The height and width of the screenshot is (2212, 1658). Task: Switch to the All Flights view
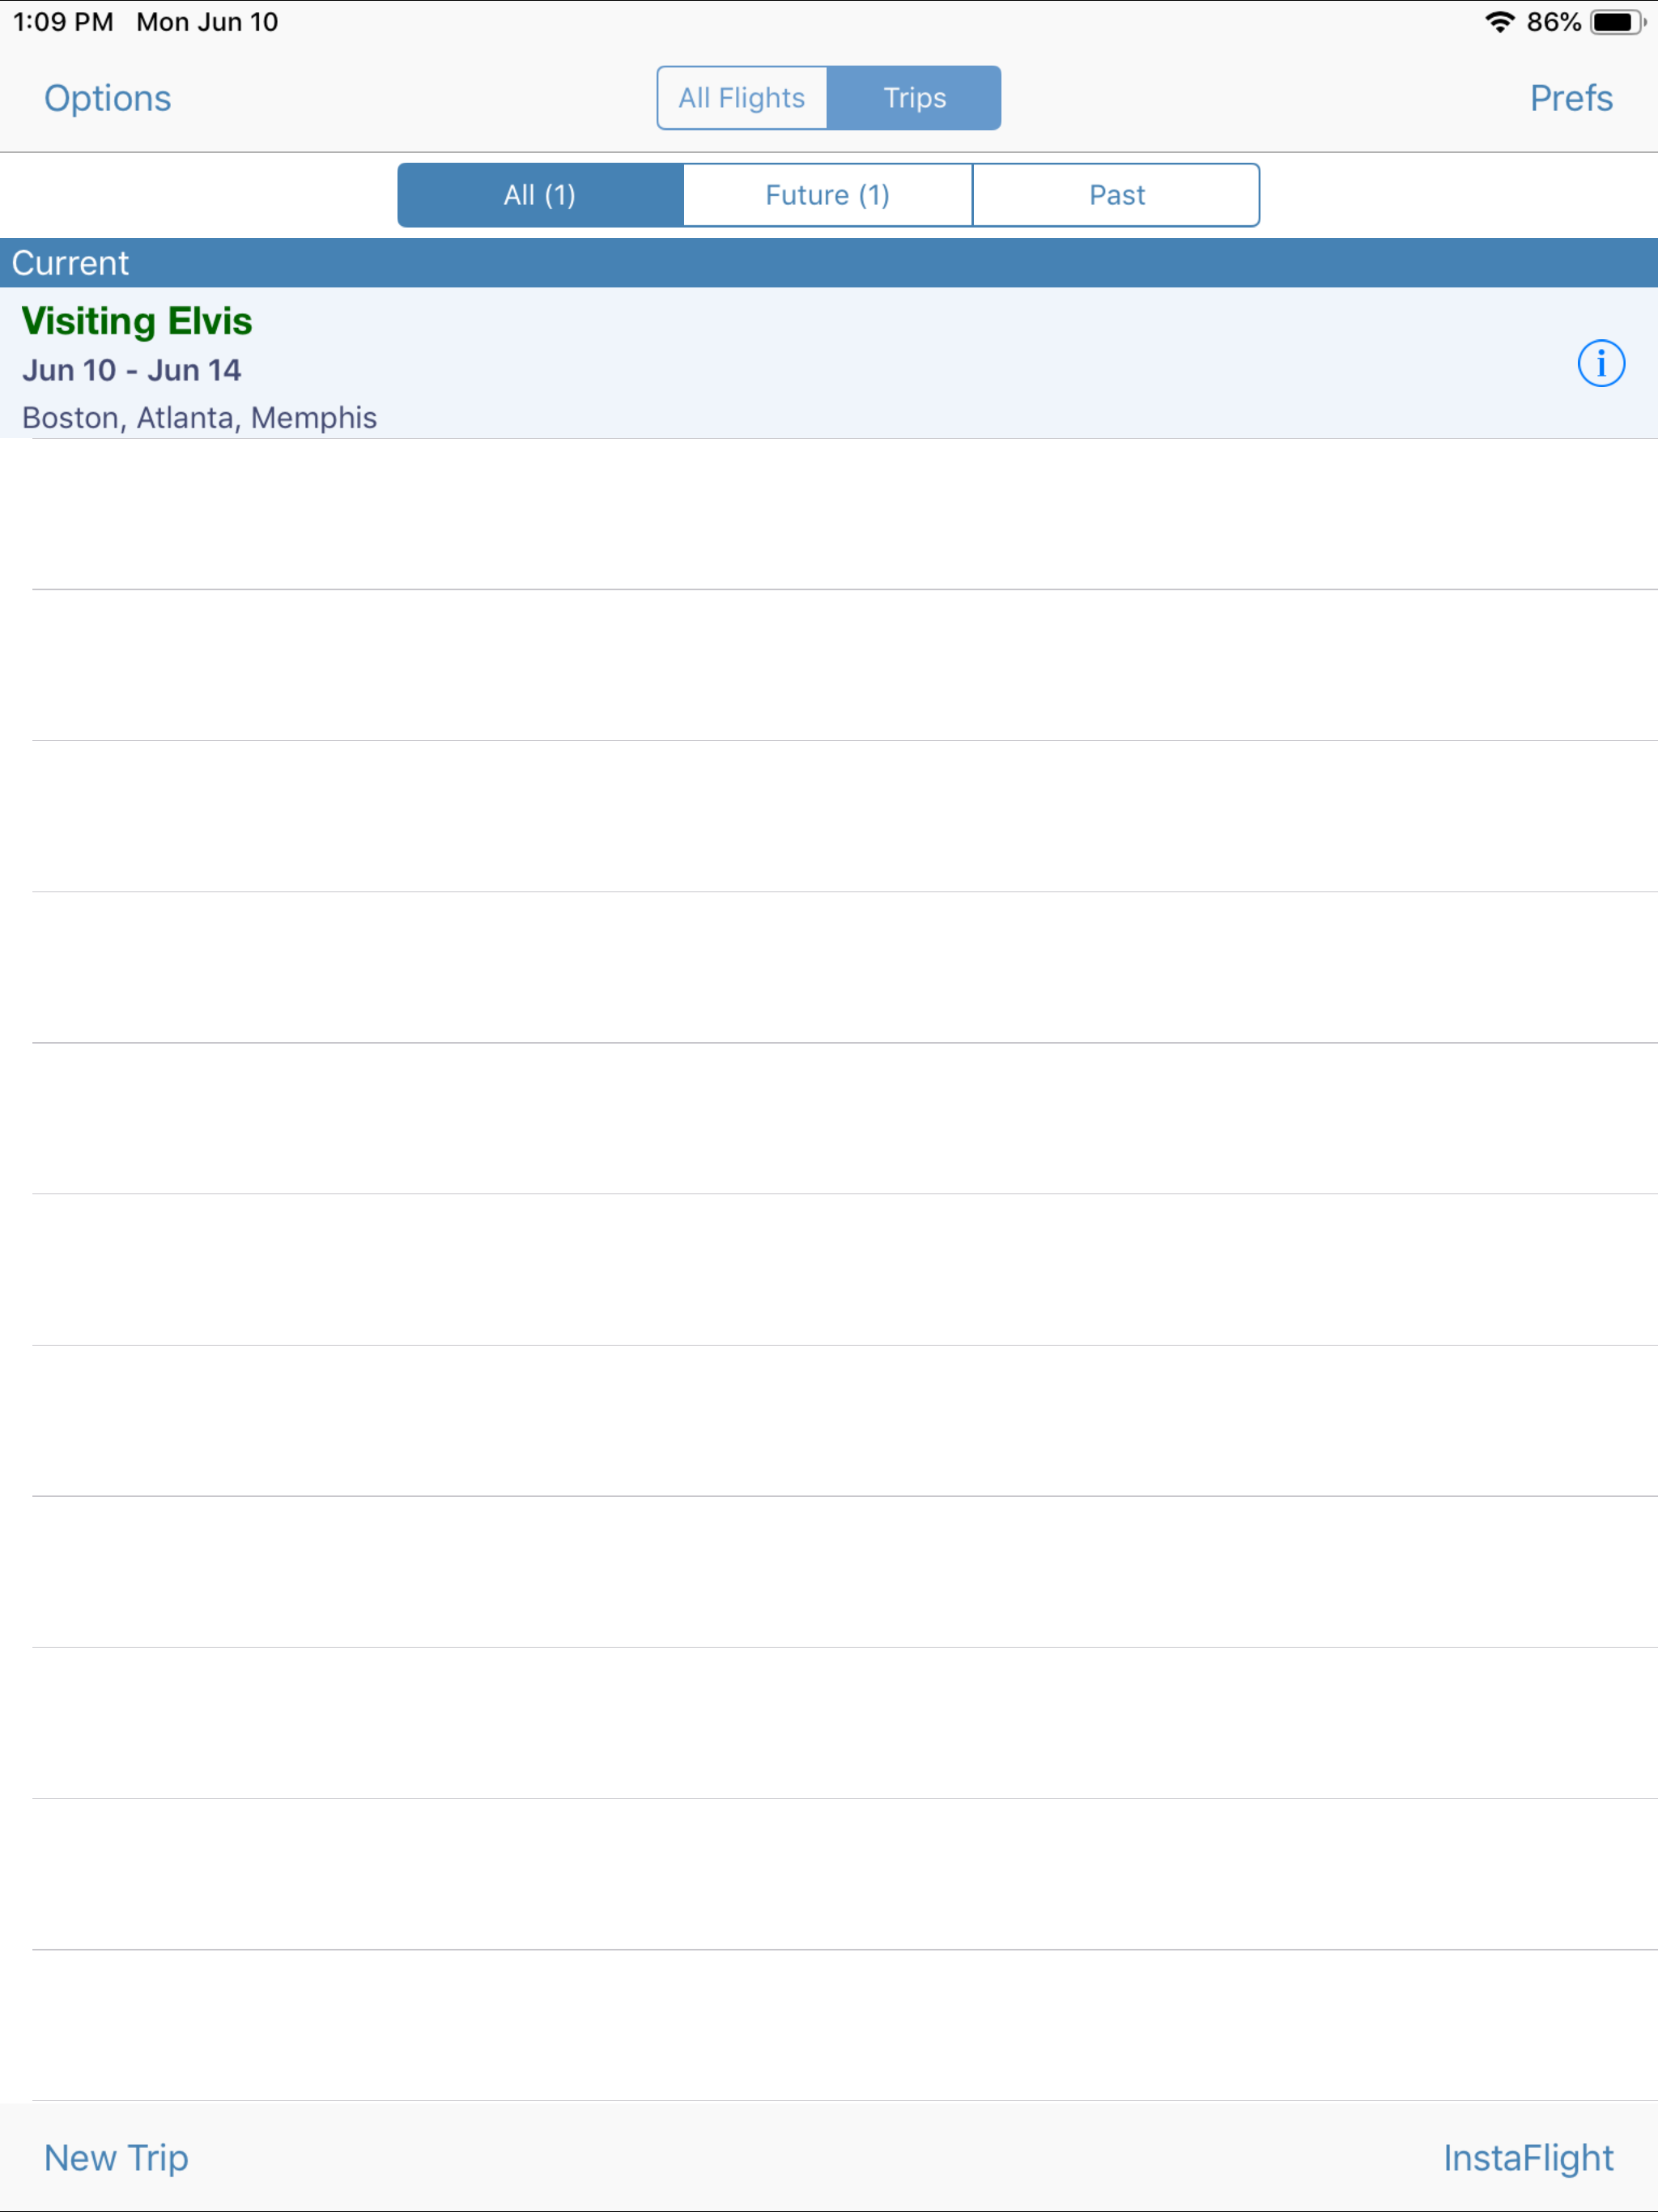741,98
